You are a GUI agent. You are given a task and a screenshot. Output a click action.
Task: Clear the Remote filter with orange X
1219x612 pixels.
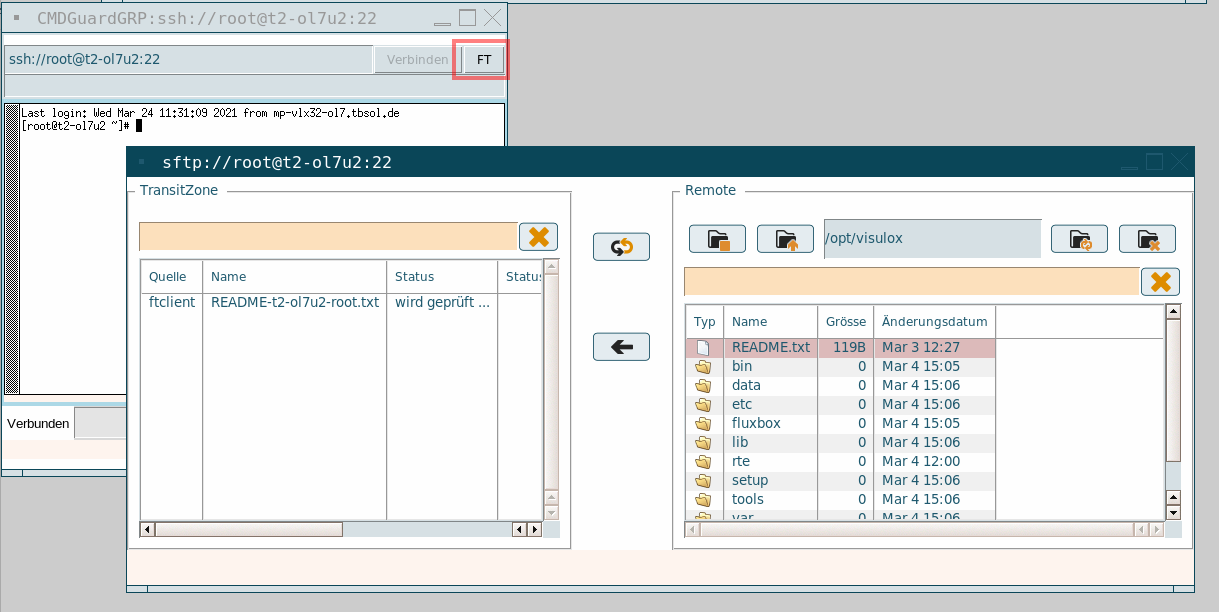[x=1160, y=282]
